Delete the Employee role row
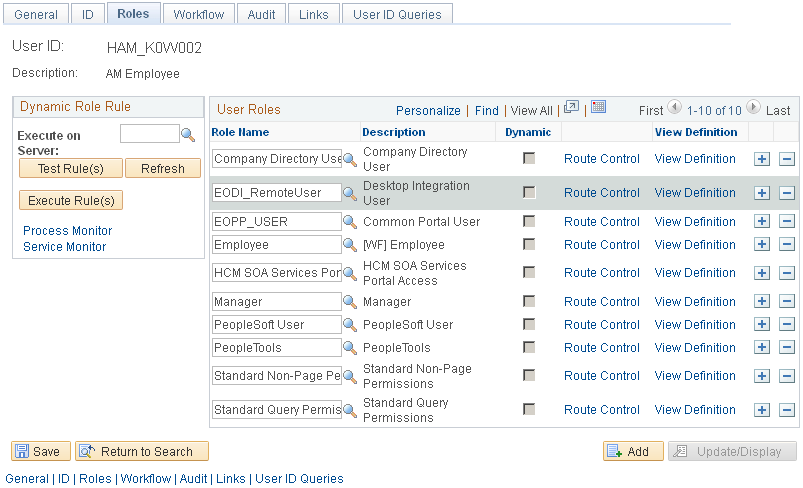This screenshot has width=803, height=488. 787,245
